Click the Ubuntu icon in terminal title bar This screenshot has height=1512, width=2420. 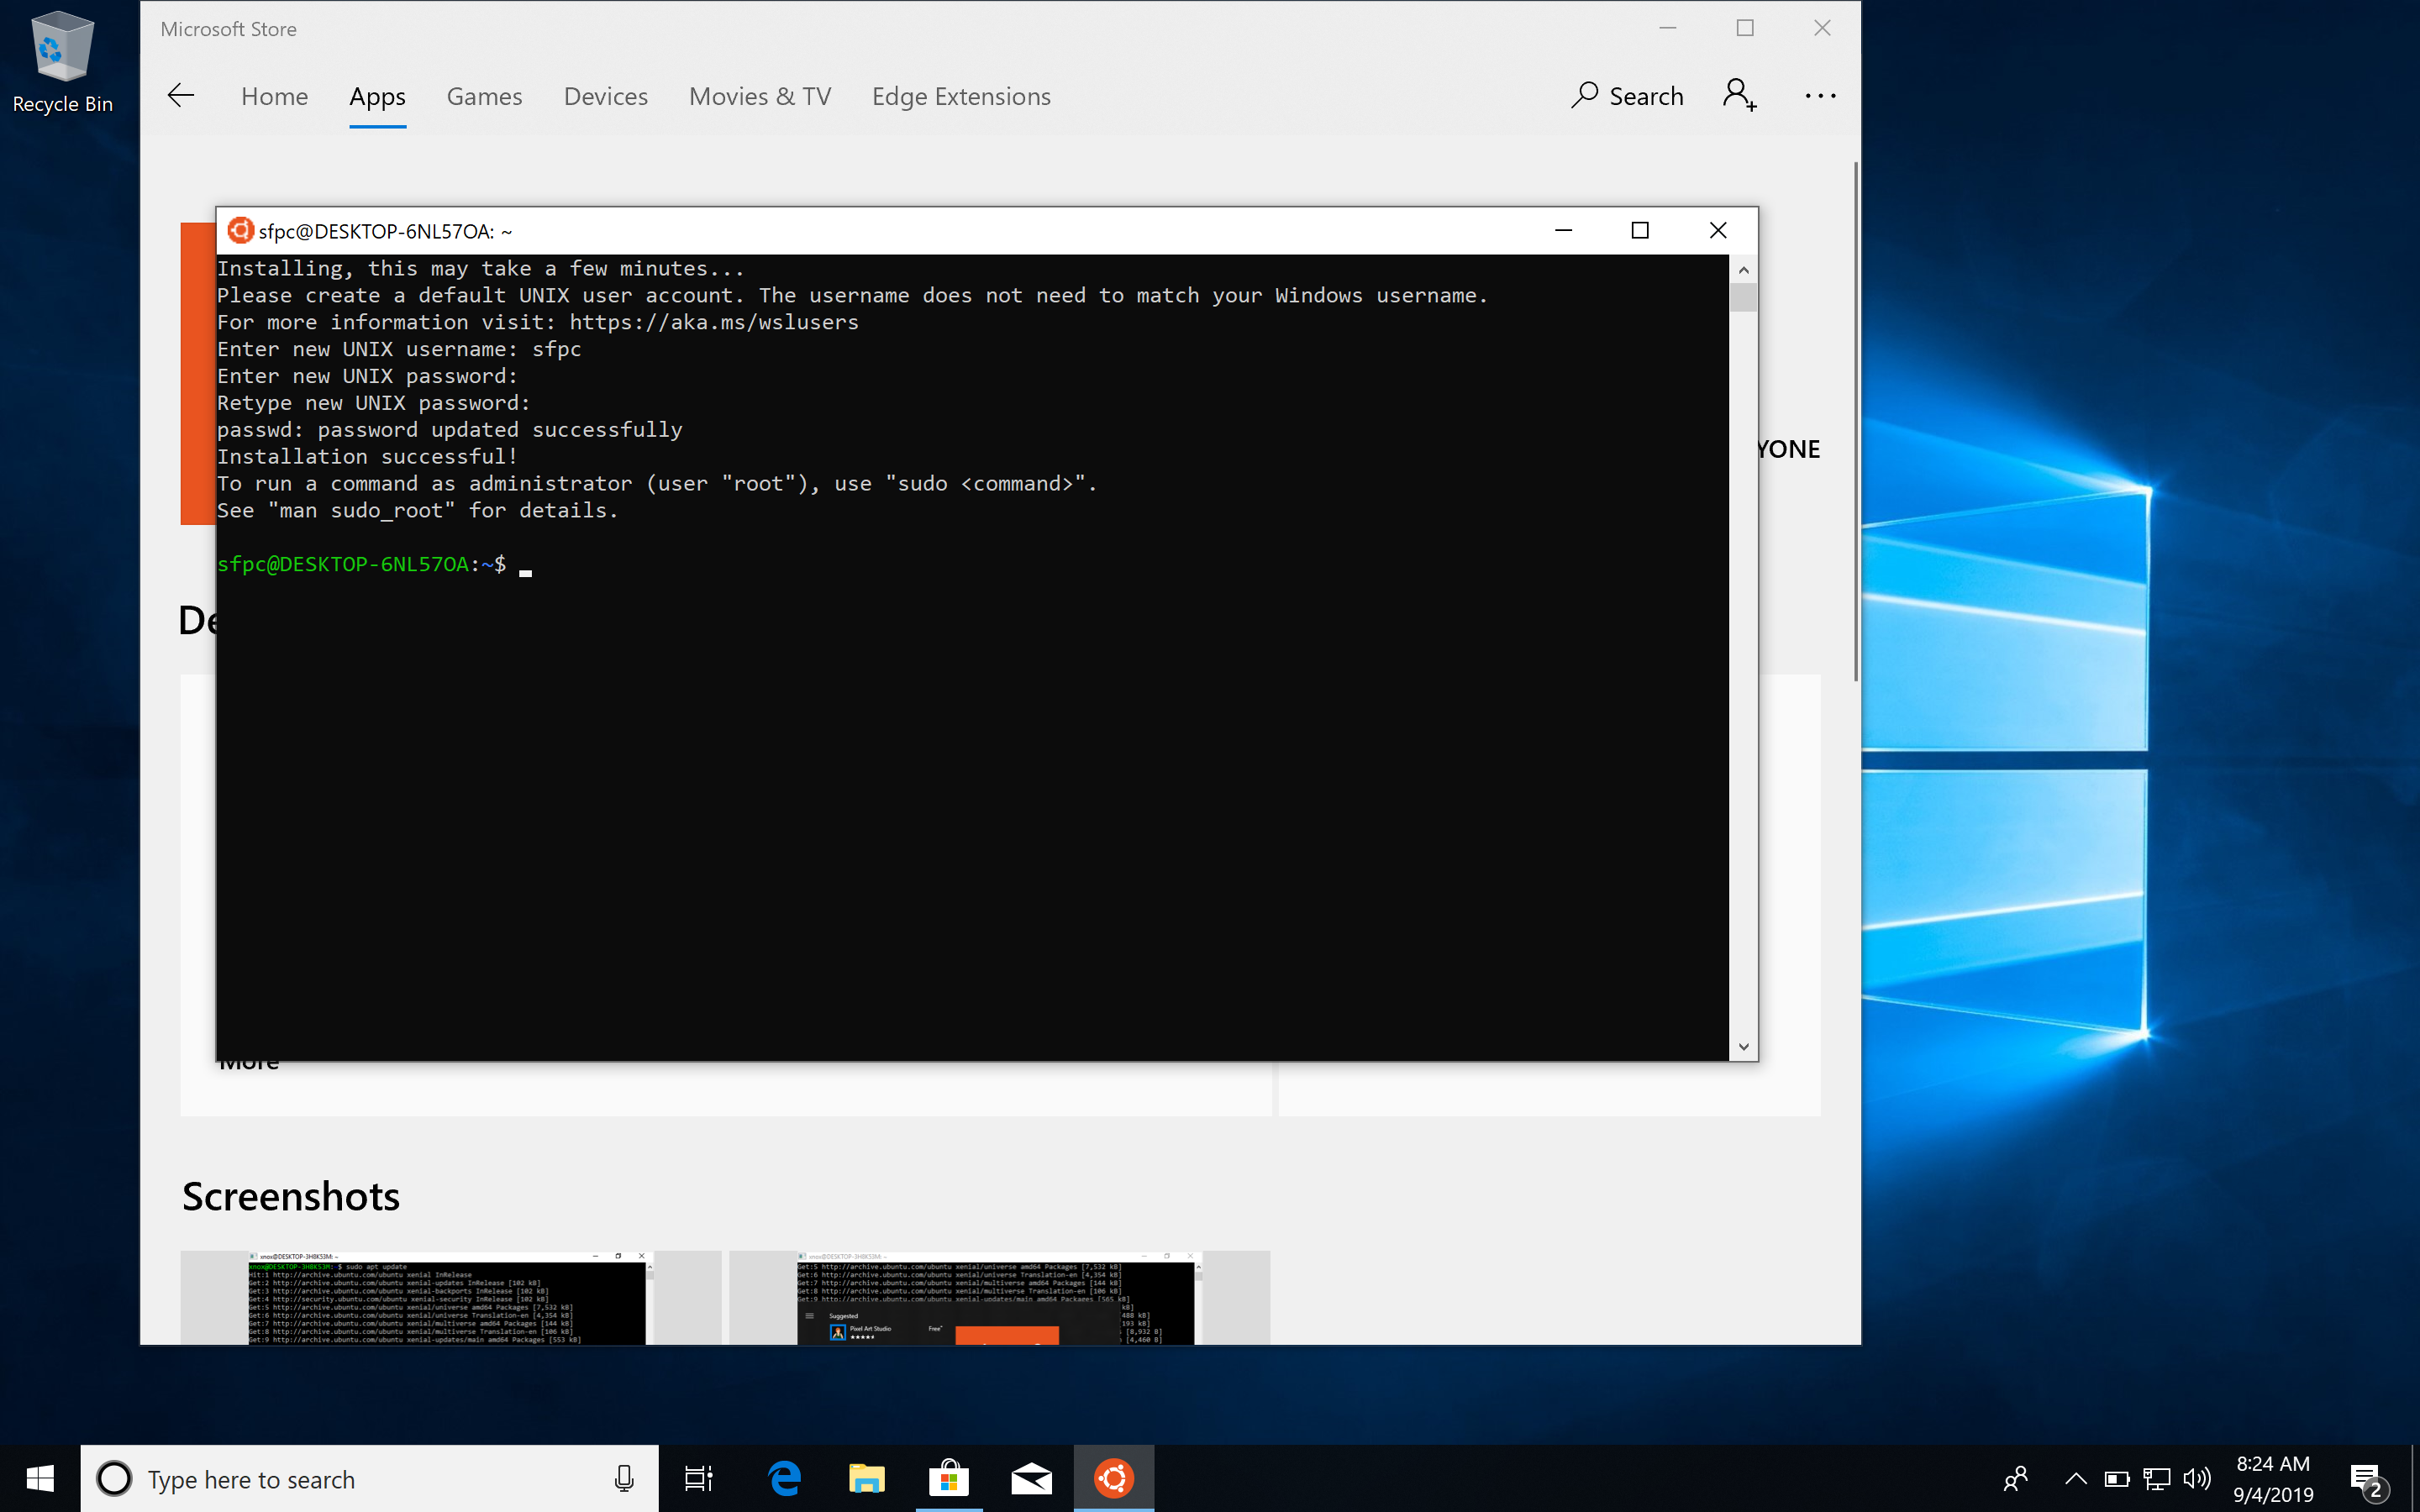pos(240,231)
